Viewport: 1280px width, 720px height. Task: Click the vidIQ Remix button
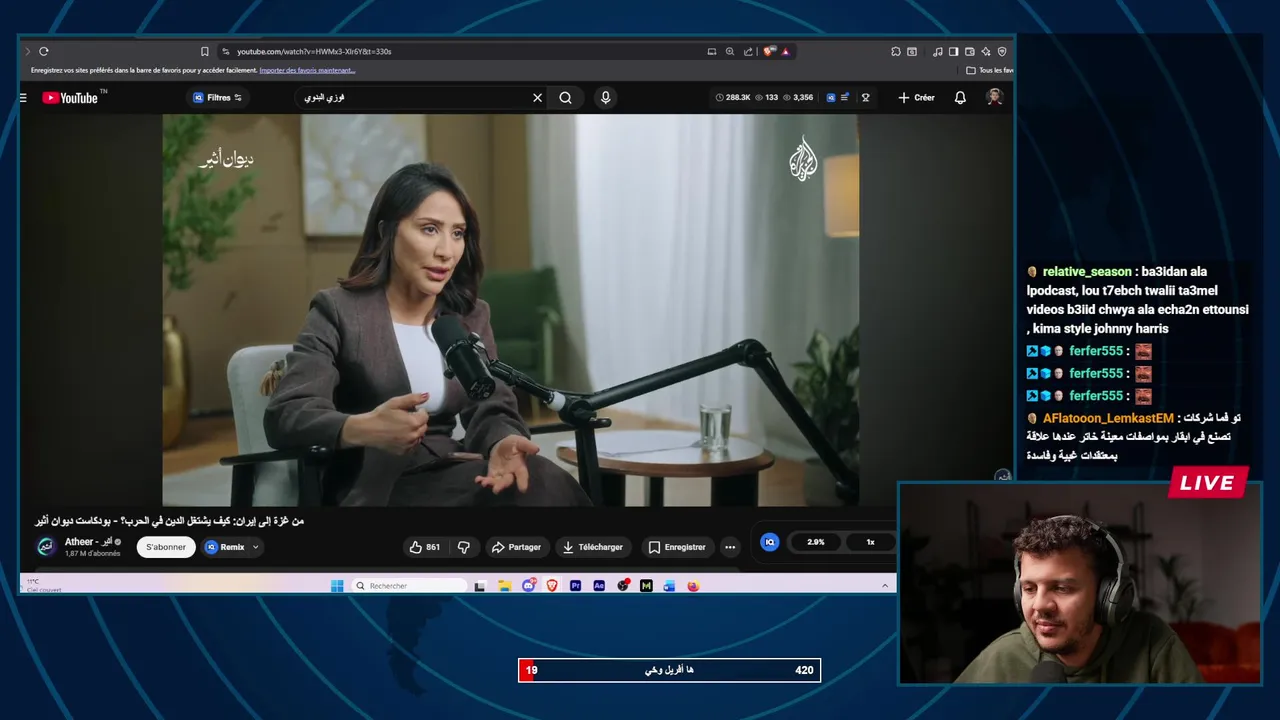(x=225, y=547)
